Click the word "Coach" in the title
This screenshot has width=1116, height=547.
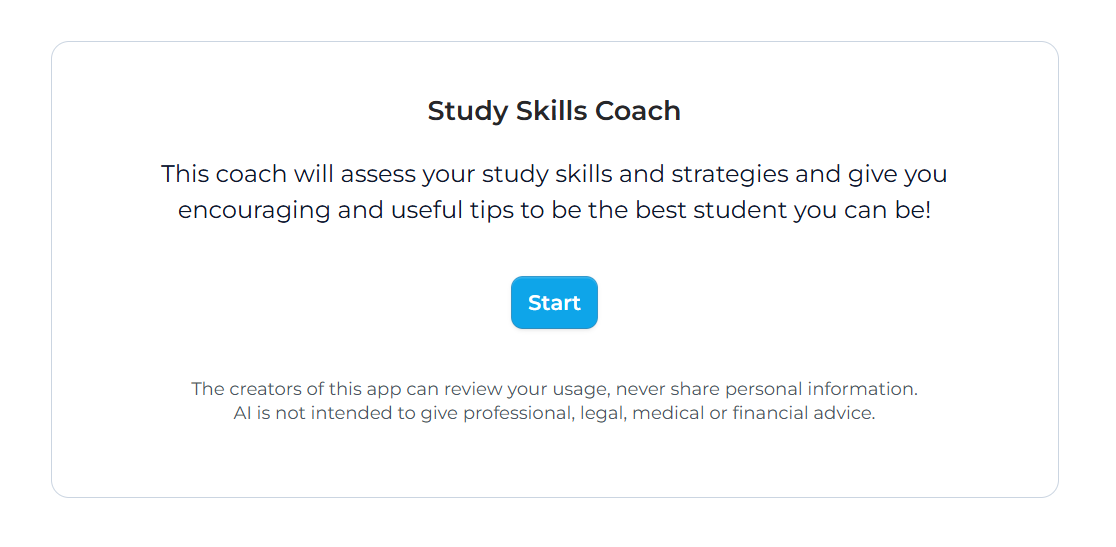tap(638, 111)
